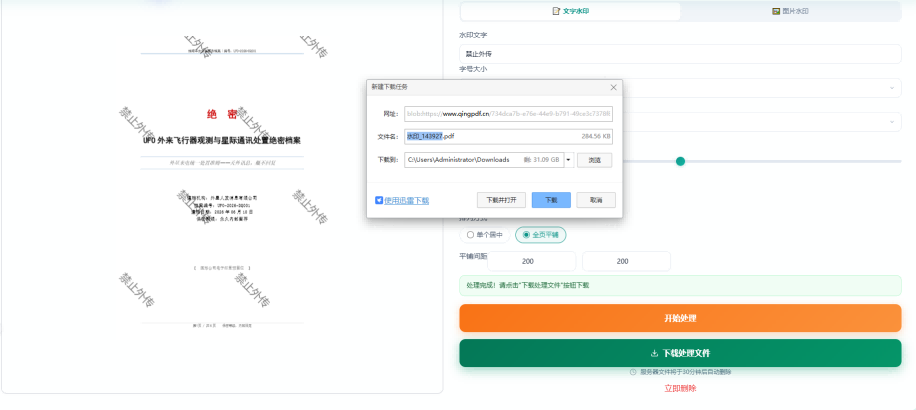
Task: Click the 处理完成 status message
Action: click(680, 286)
